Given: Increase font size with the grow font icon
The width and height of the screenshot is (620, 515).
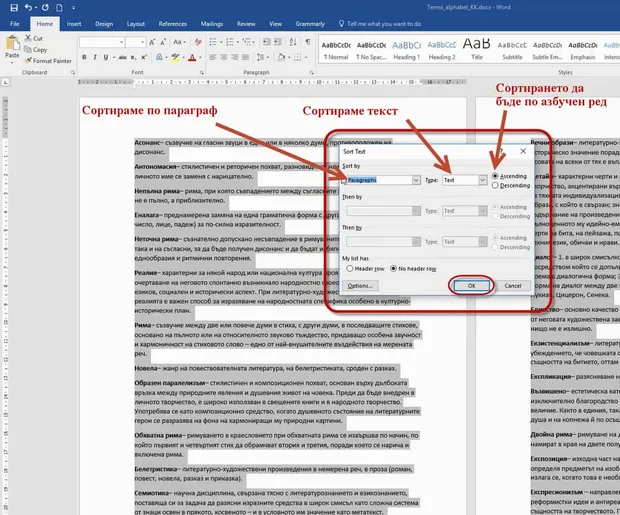Looking at the screenshot, I should 152,42.
